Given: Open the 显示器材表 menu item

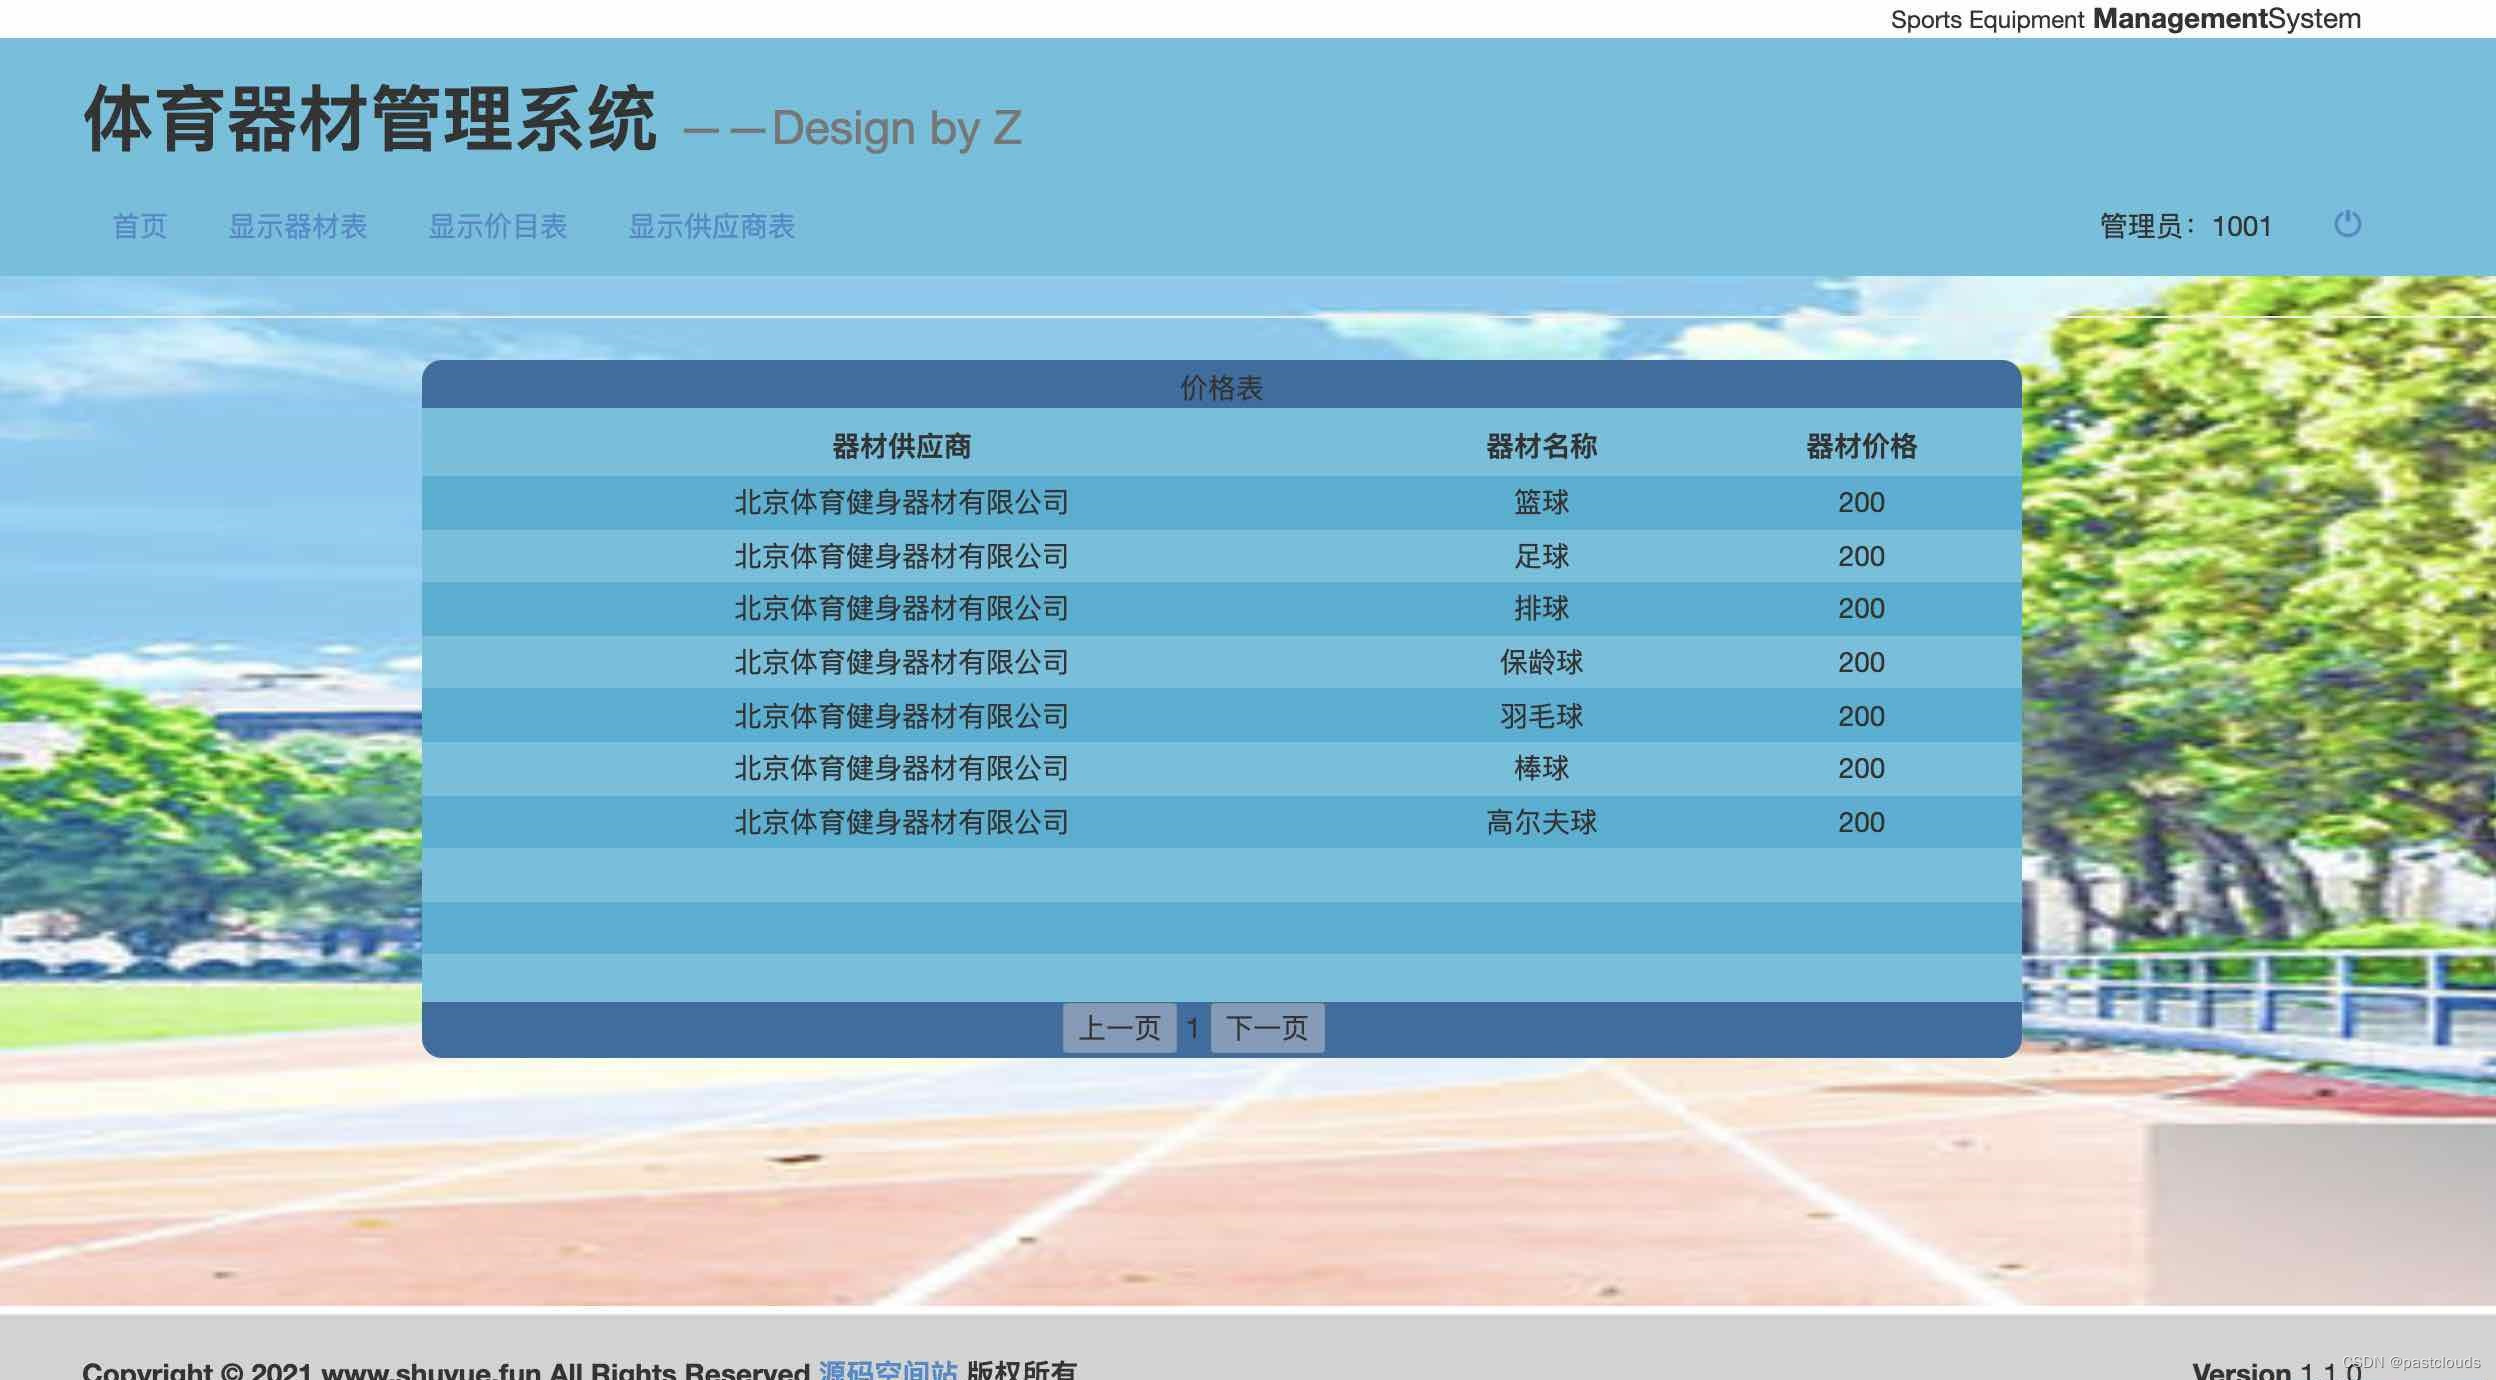Looking at the screenshot, I should [298, 226].
